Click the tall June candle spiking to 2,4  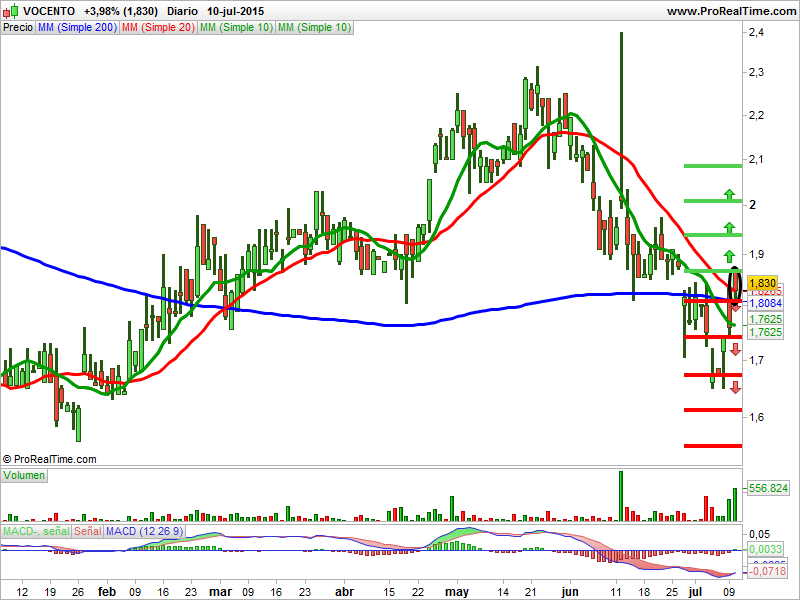click(x=621, y=120)
